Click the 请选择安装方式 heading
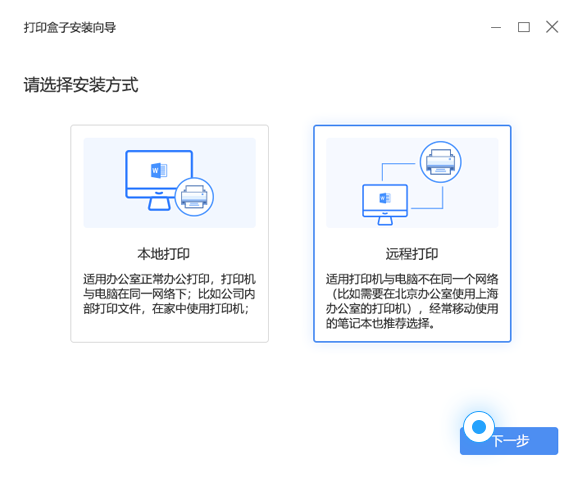The image size is (581, 486). point(81,85)
